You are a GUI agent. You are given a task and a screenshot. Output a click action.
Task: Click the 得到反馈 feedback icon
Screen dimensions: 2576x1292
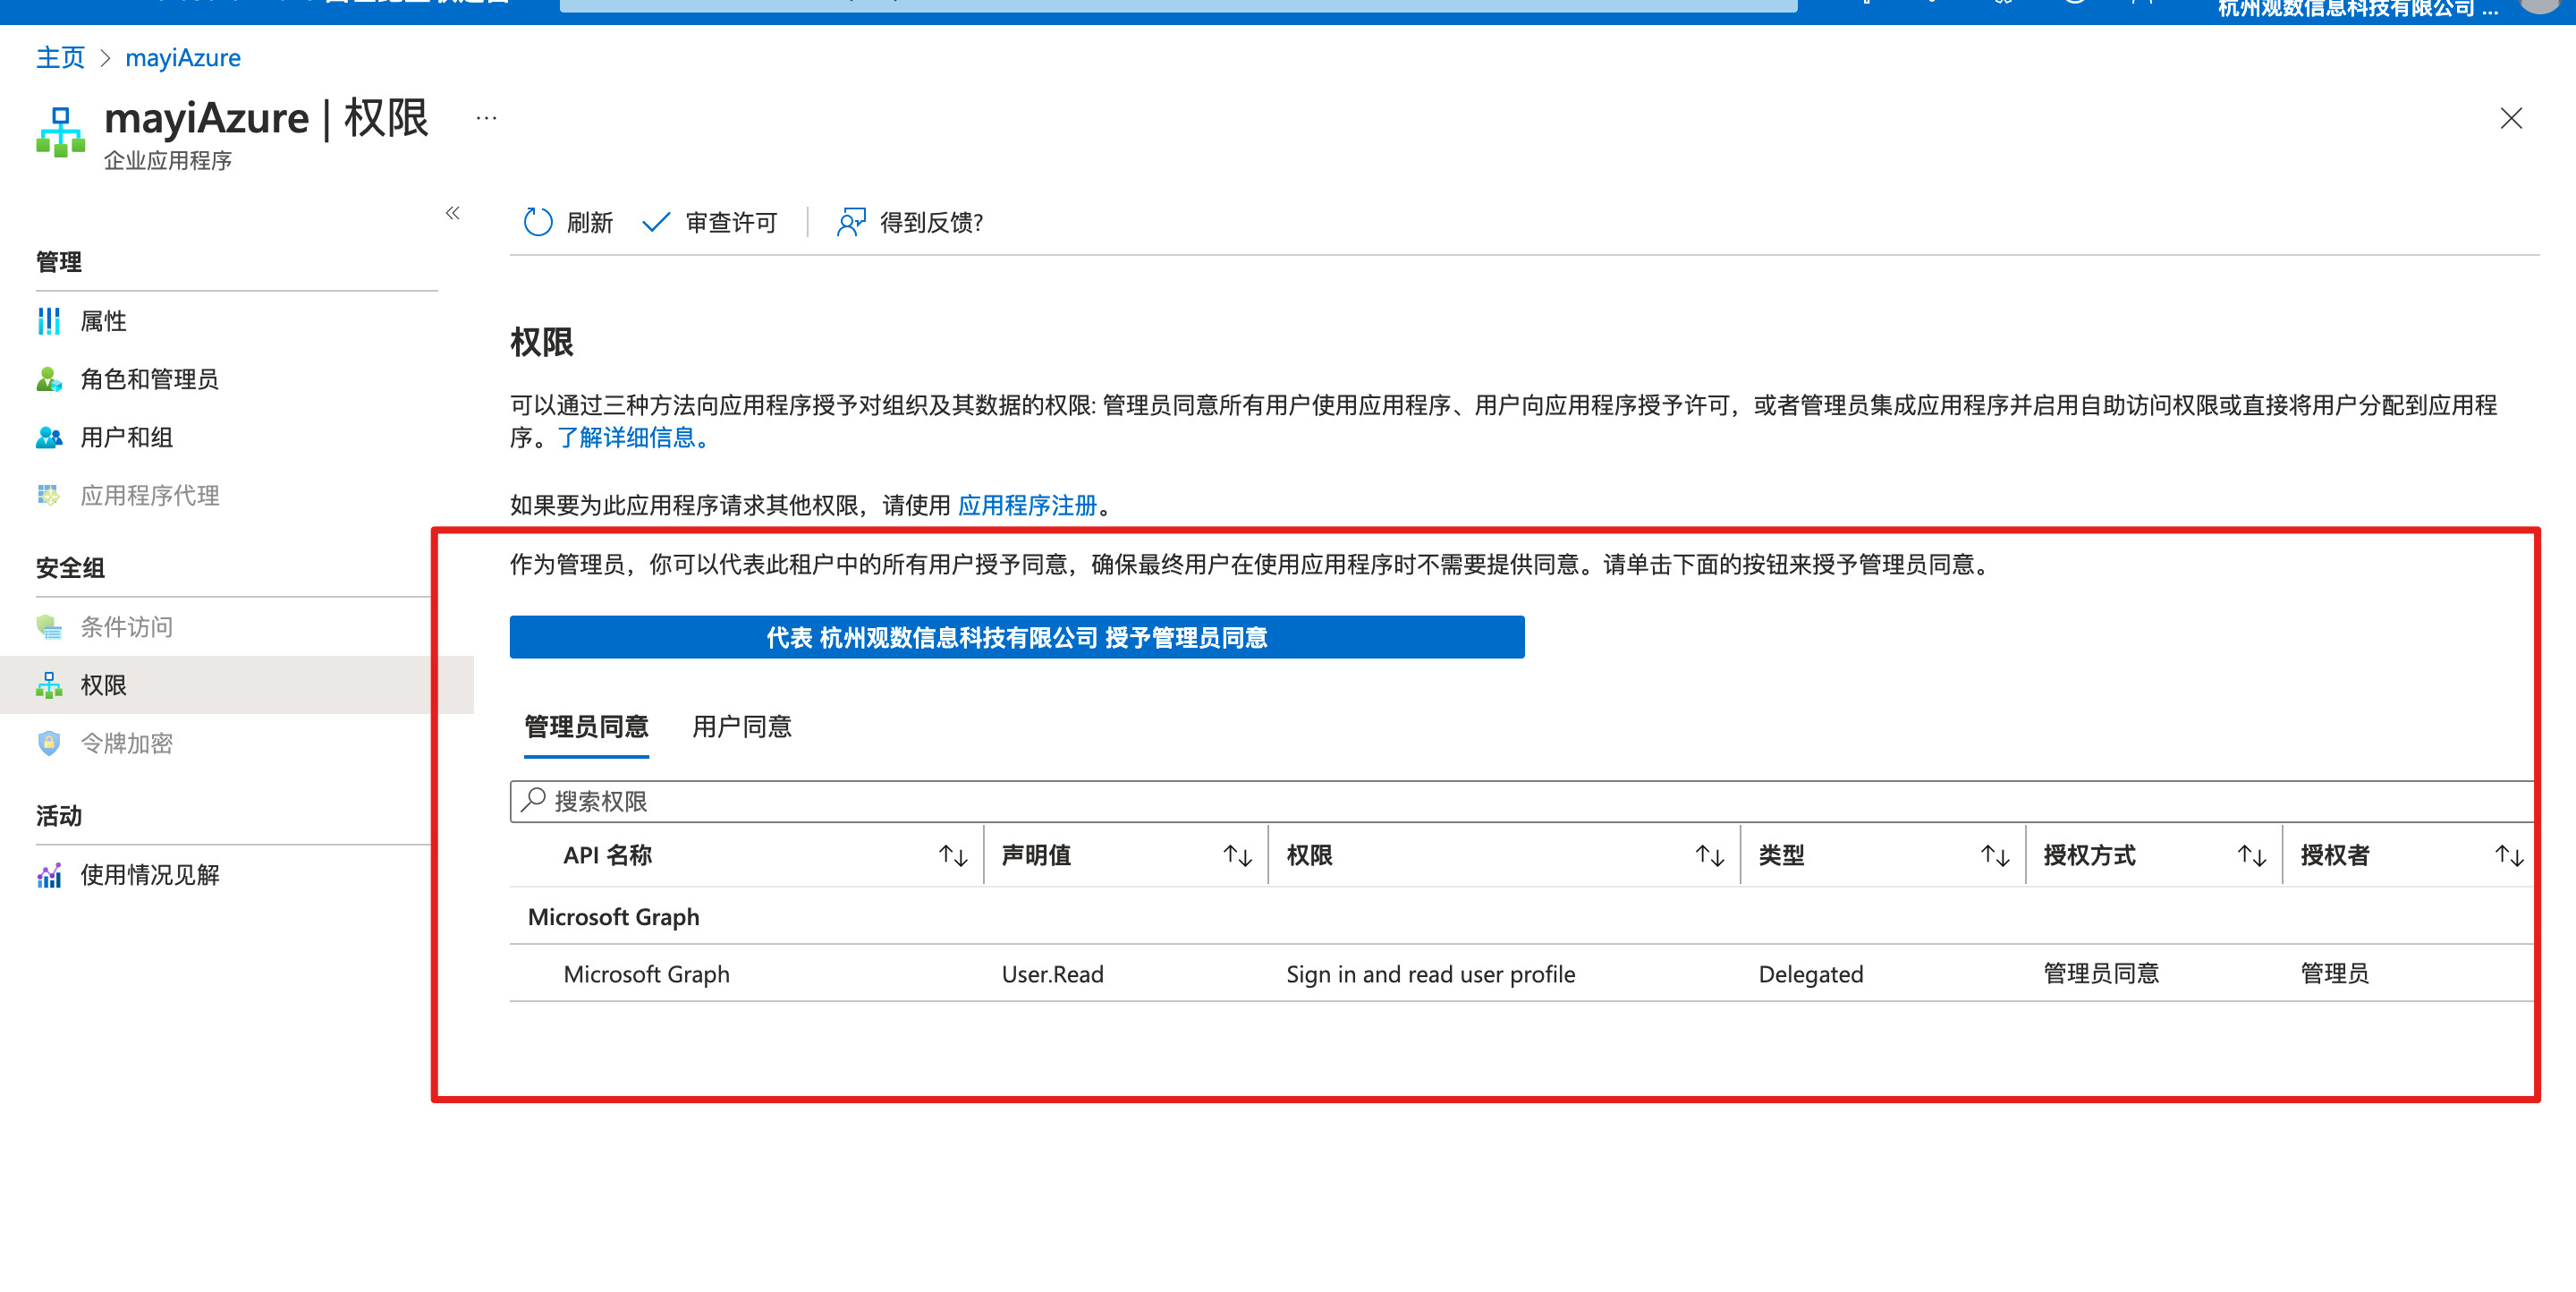[850, 222]
